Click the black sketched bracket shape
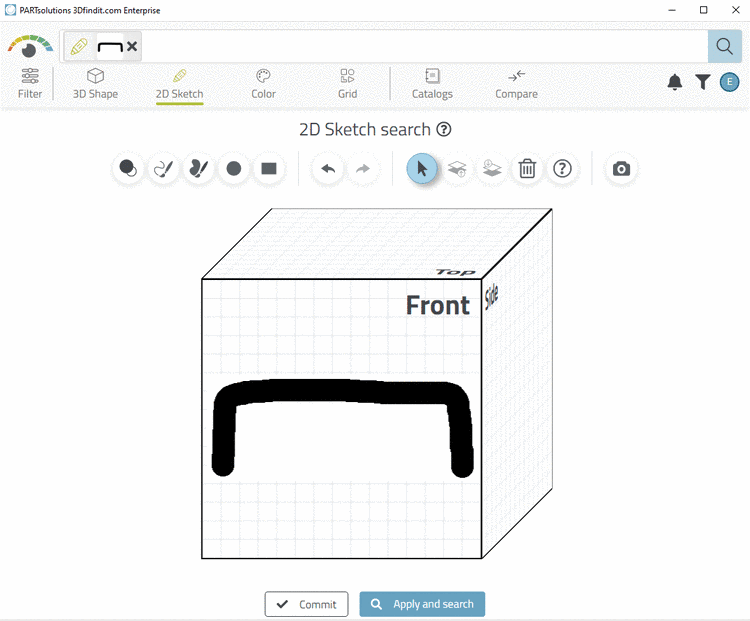Viewport: 750px width, 621px height. (x=342, y=391)
